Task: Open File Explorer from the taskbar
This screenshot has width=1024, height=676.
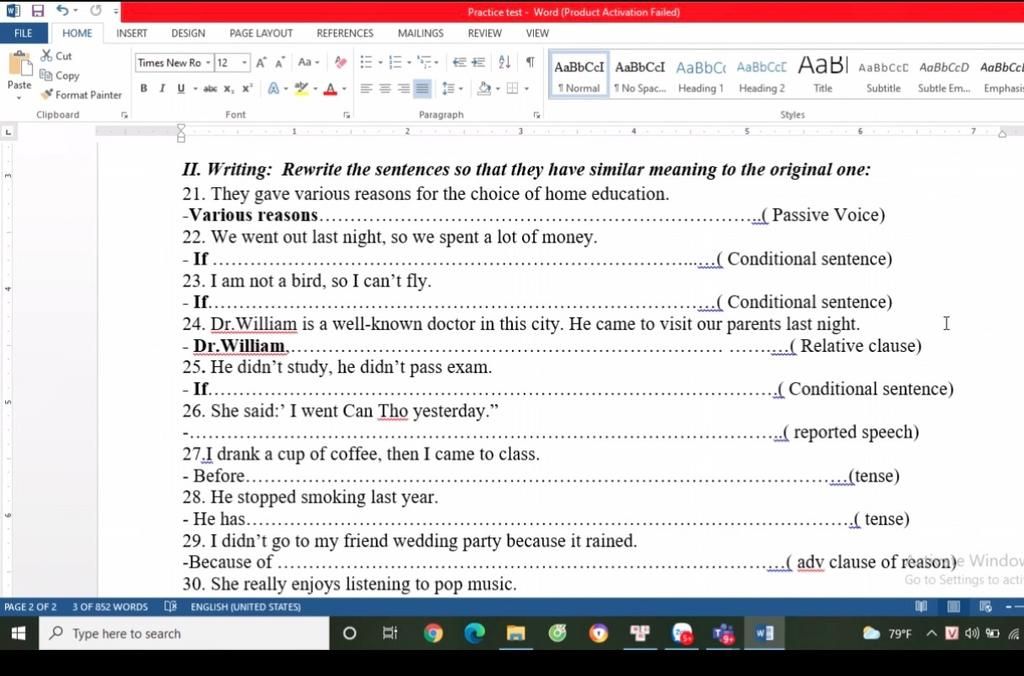Action: pyautogui.click(x=516, y=633)
